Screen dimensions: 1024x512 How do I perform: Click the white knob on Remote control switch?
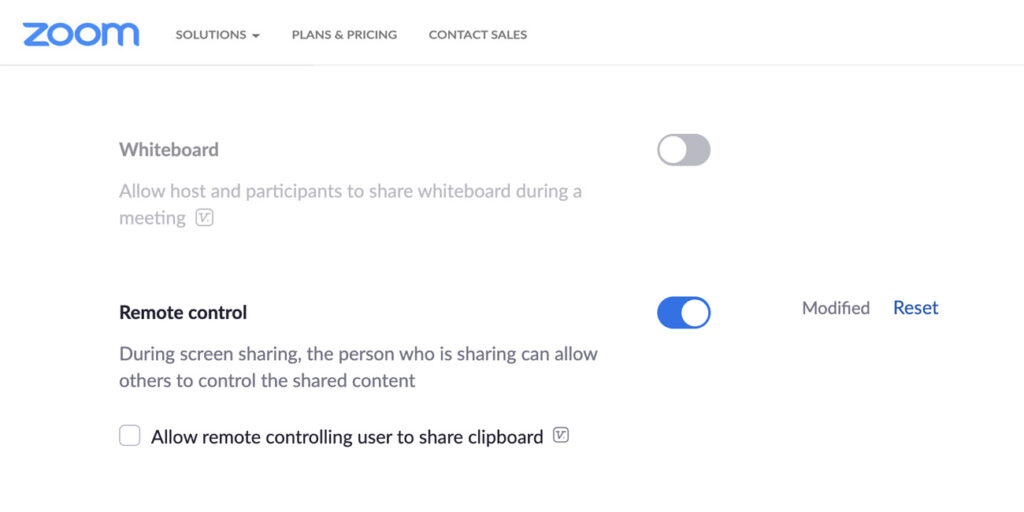695,312
